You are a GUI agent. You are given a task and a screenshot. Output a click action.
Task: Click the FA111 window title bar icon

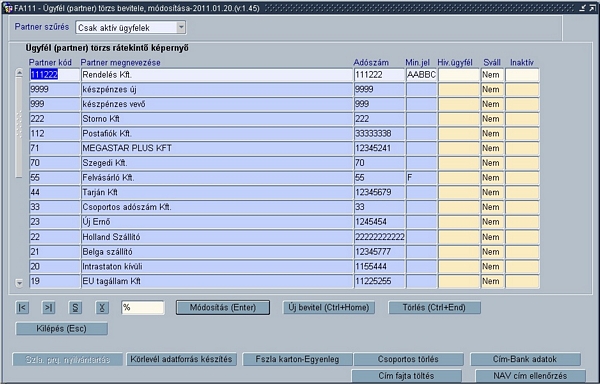[8, 8]
